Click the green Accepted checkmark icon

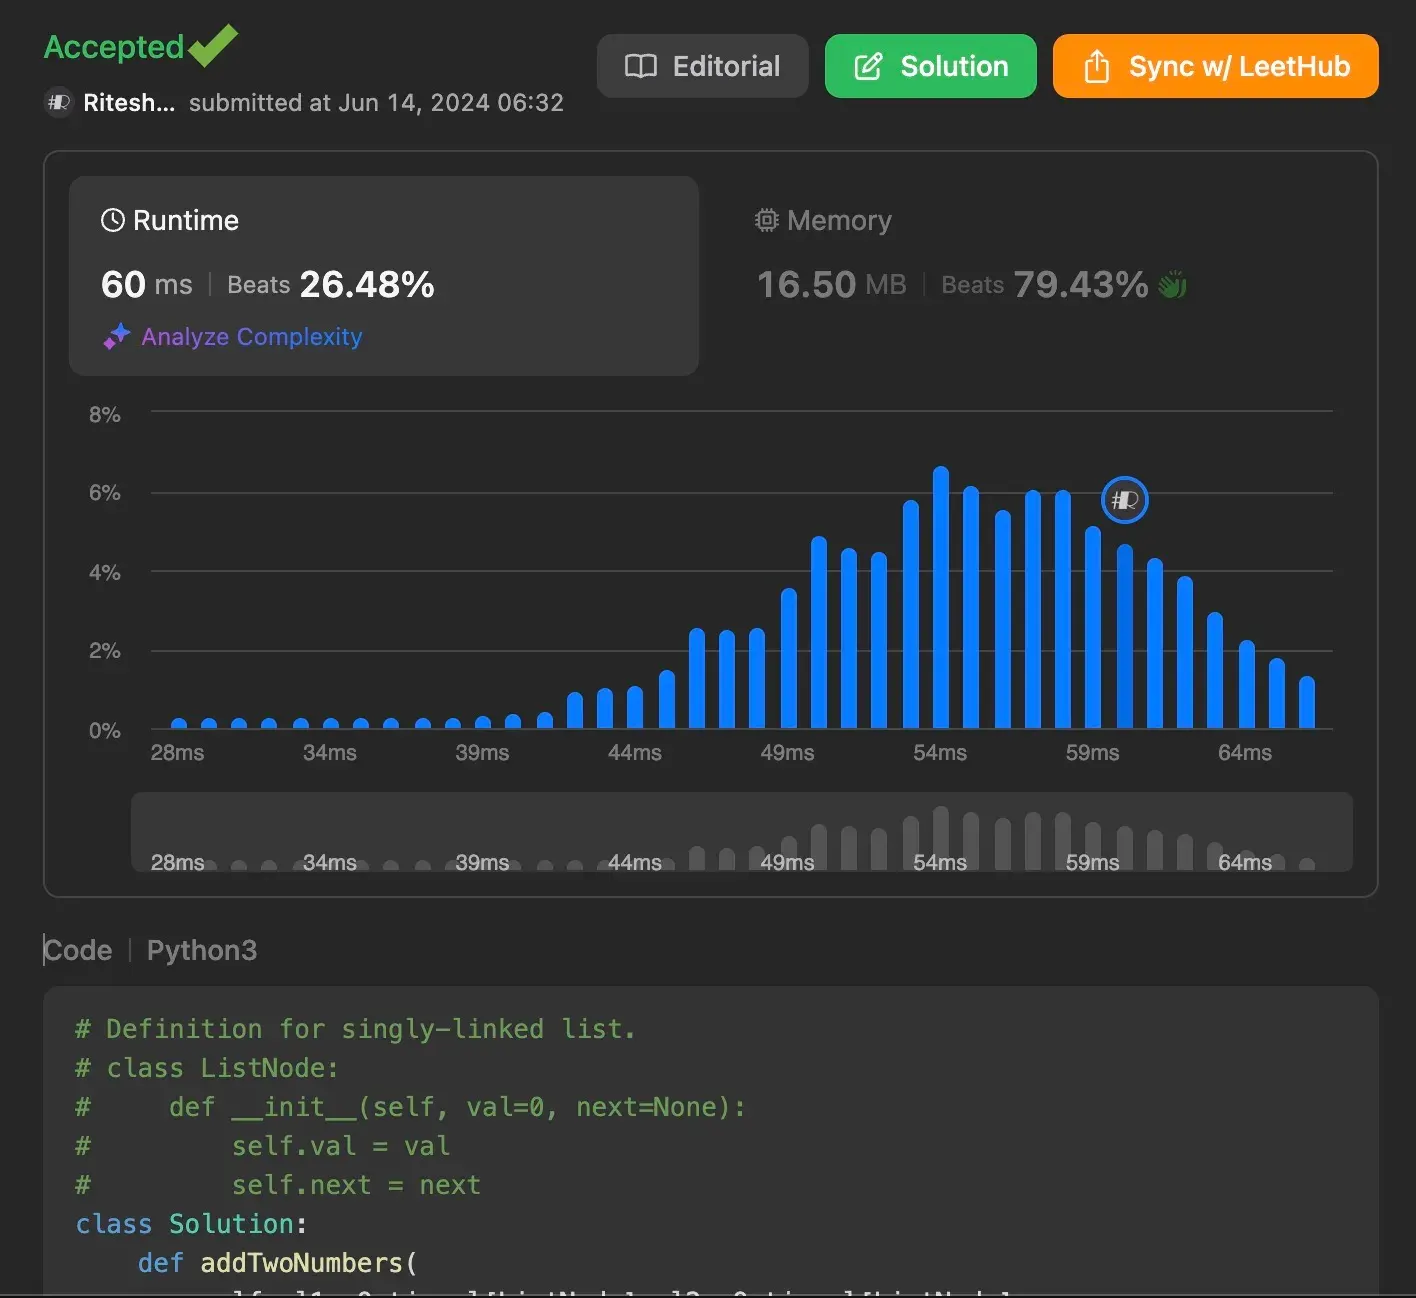pos(213,45)
